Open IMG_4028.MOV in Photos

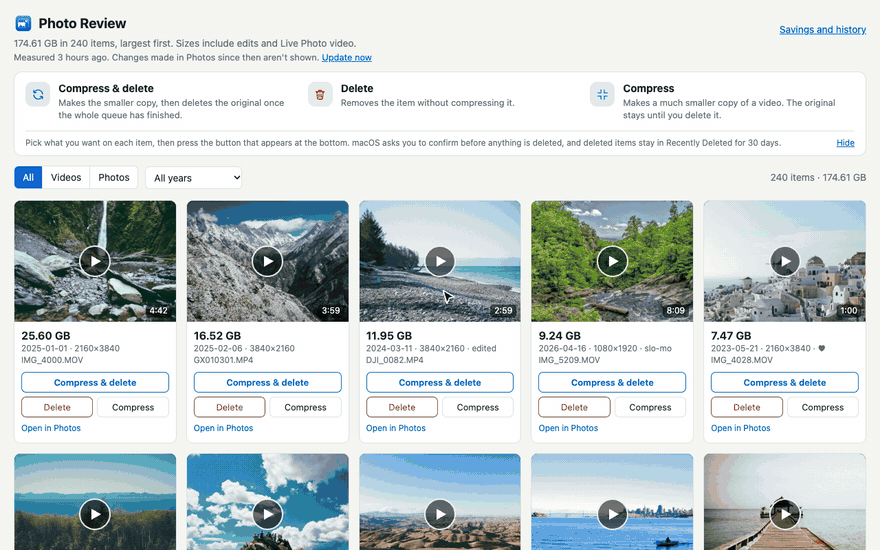pos(741,428)
